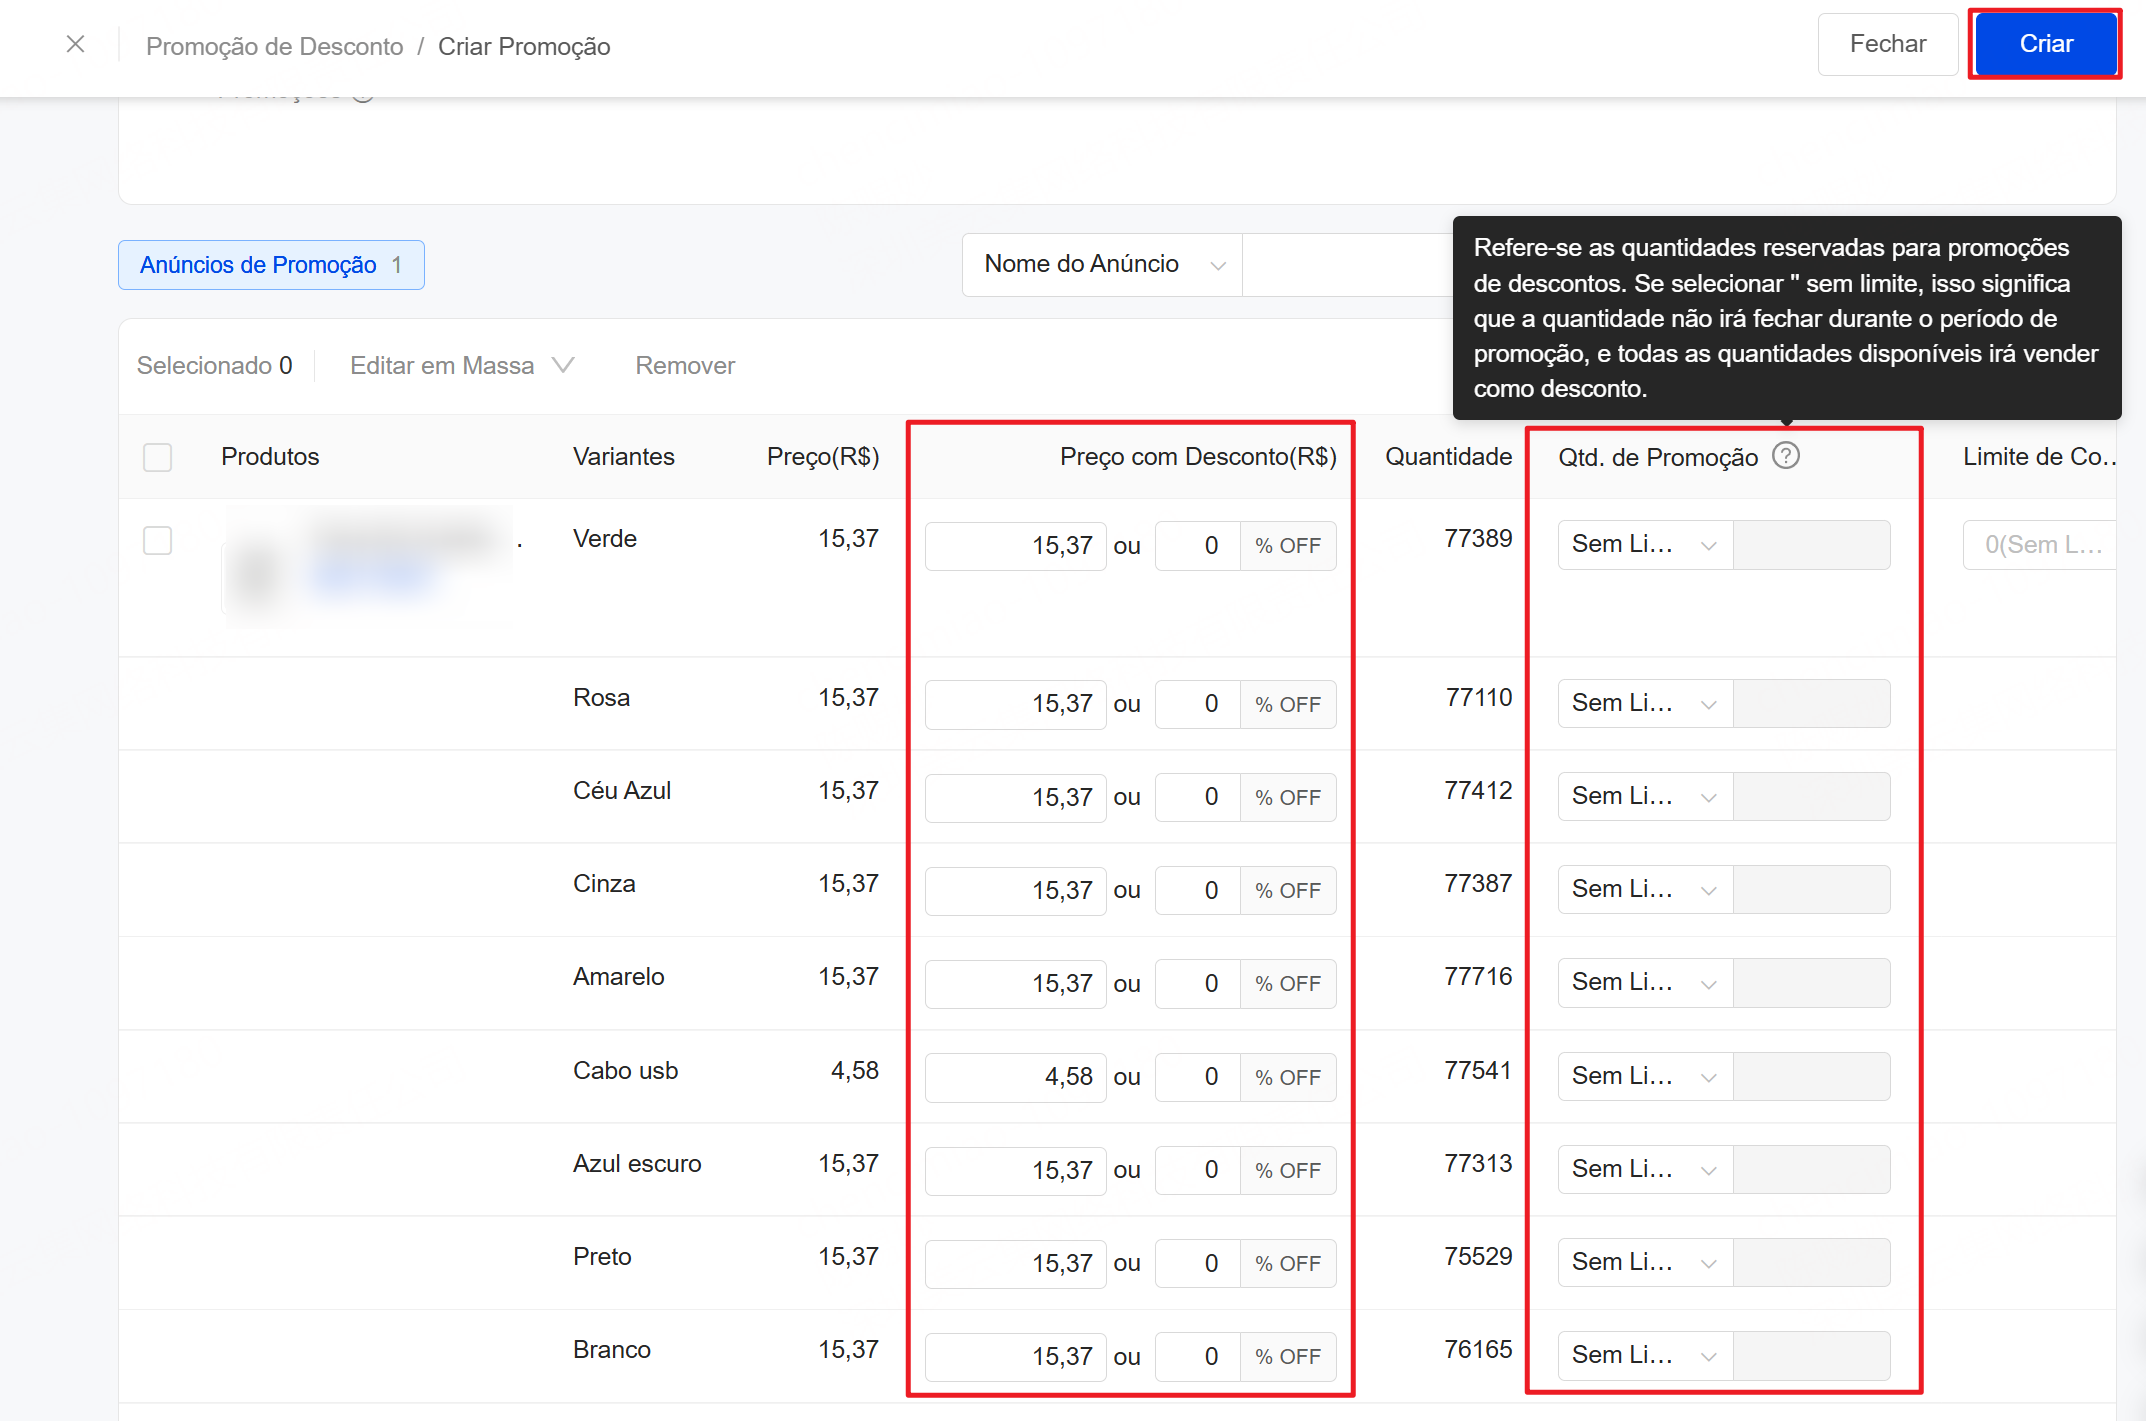Click the Criar button
This screenshot has width=2146, height=1421.
coord(2045,44)
